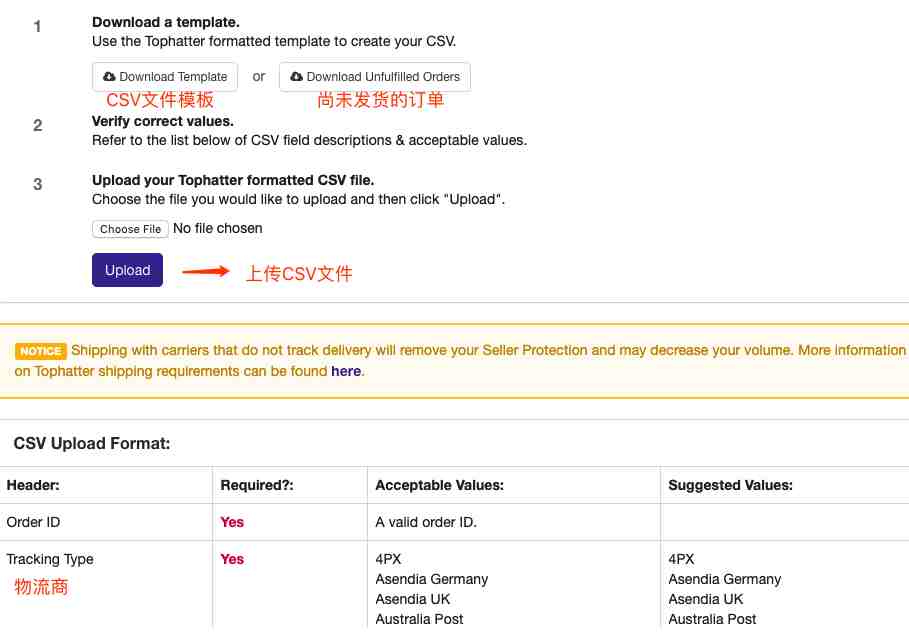
Task: Click the 'Required?:' column heading
Action: 257,485
